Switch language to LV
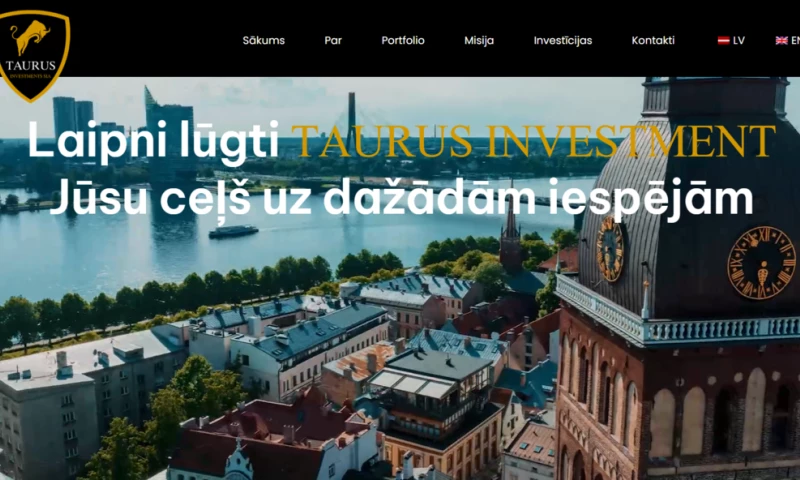Viewport: 800px width, 480px height. coord(731,40)
